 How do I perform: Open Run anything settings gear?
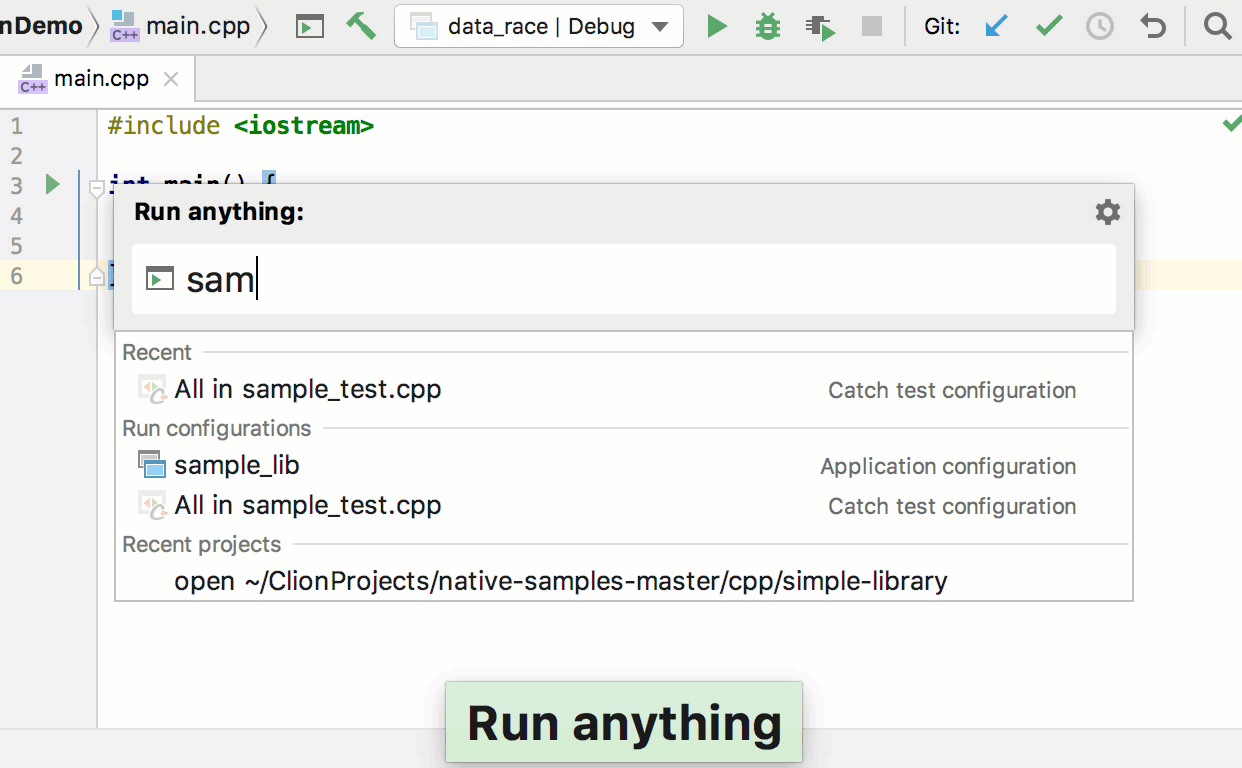[x=1107, y=212]
